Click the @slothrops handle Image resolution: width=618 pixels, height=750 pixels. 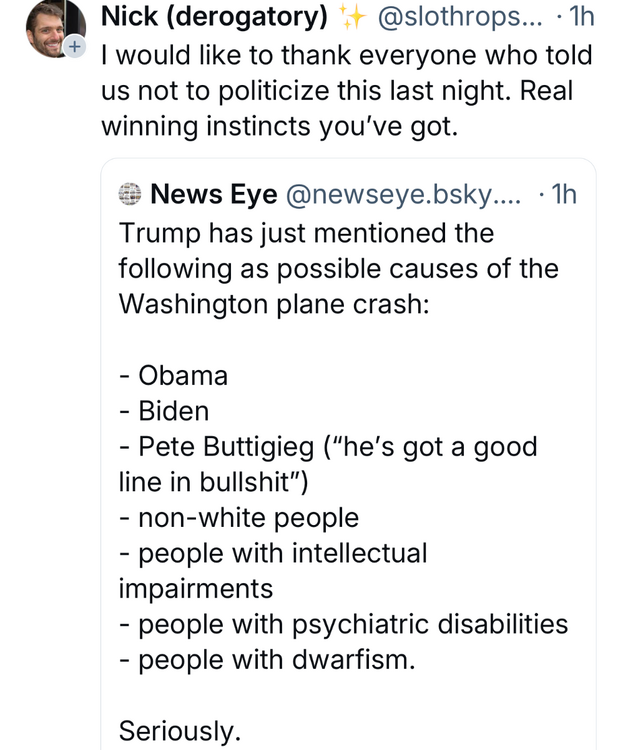tap(457, 18)
